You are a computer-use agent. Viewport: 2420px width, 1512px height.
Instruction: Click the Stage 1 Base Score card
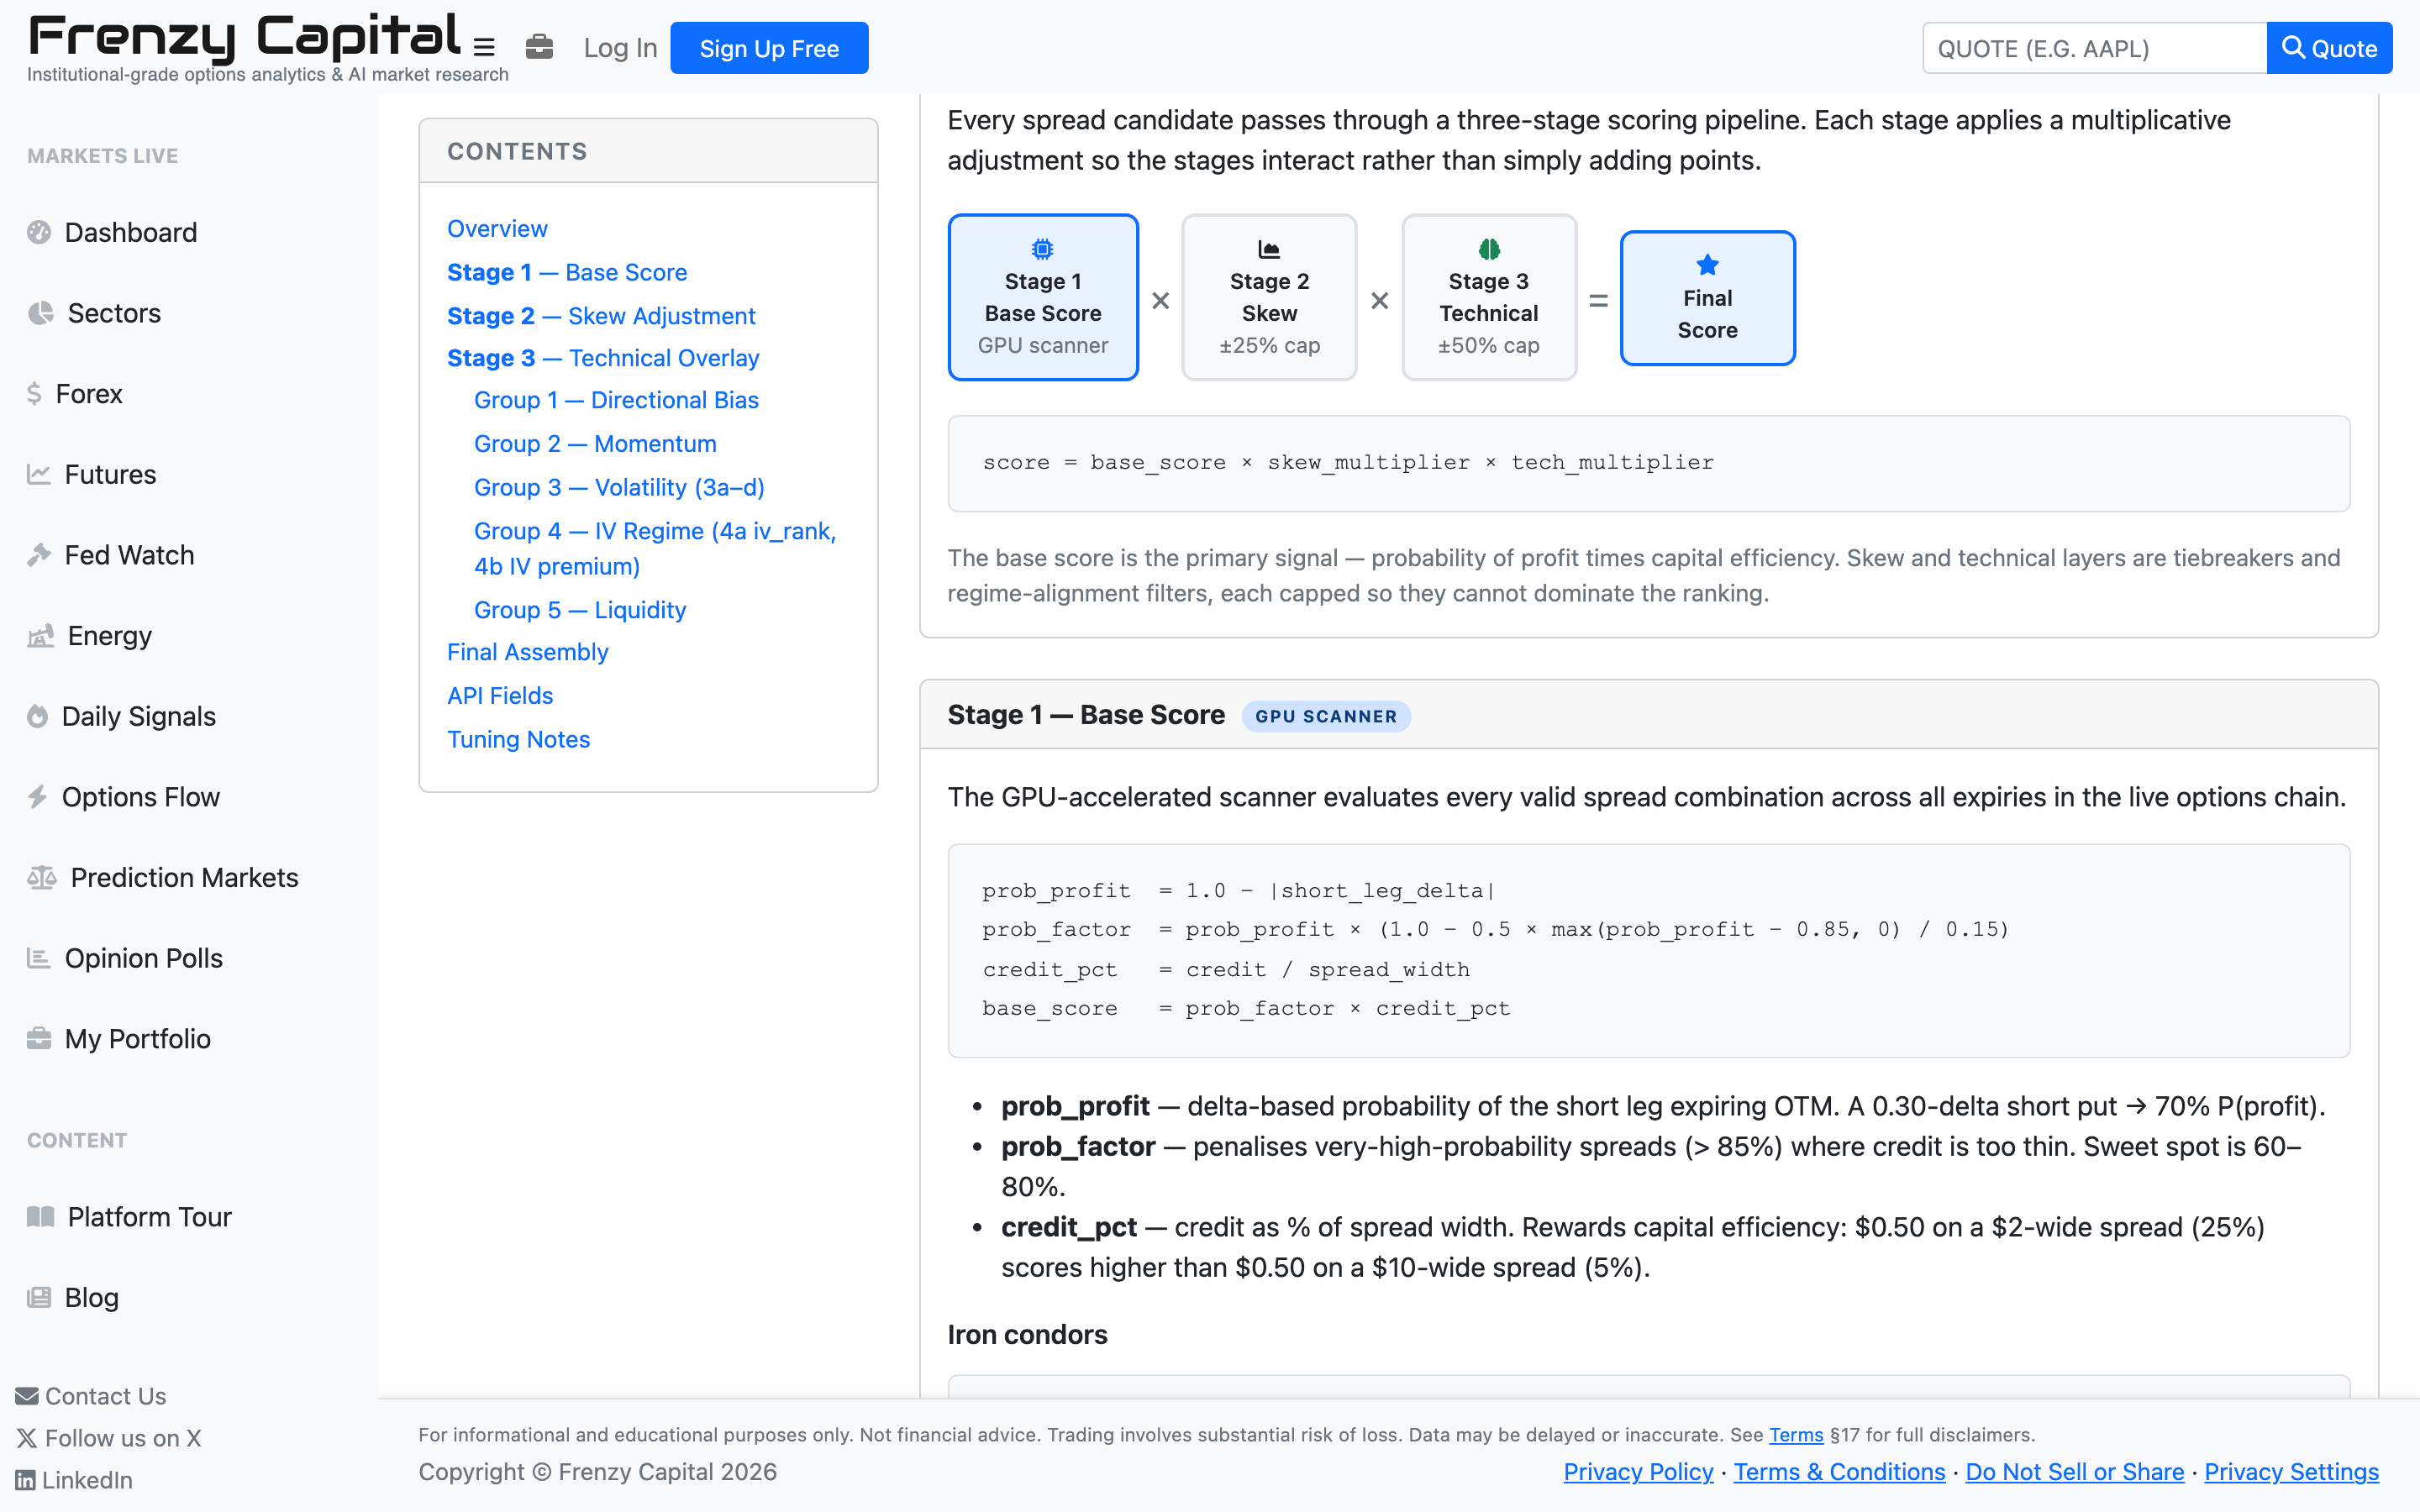click(1043, 297)
